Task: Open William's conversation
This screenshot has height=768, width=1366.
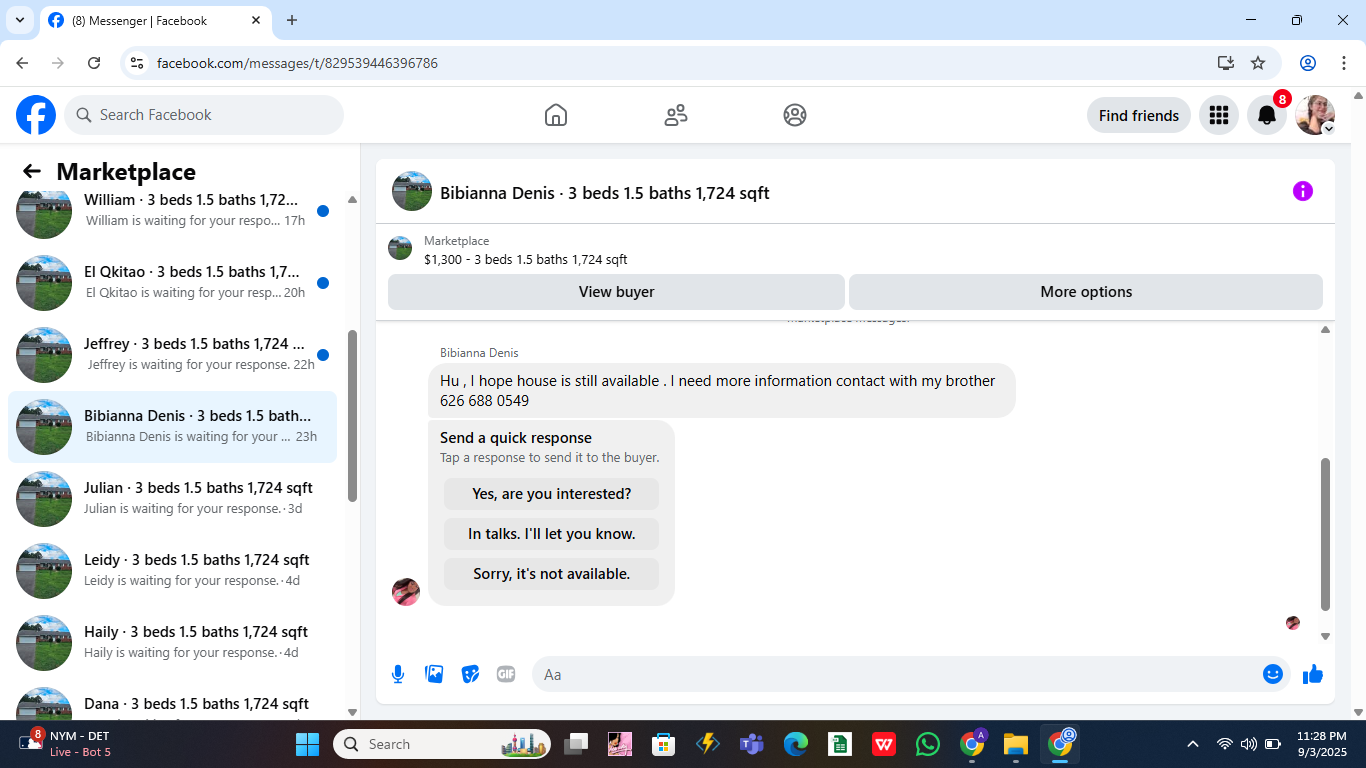Action: coord(172,210)
